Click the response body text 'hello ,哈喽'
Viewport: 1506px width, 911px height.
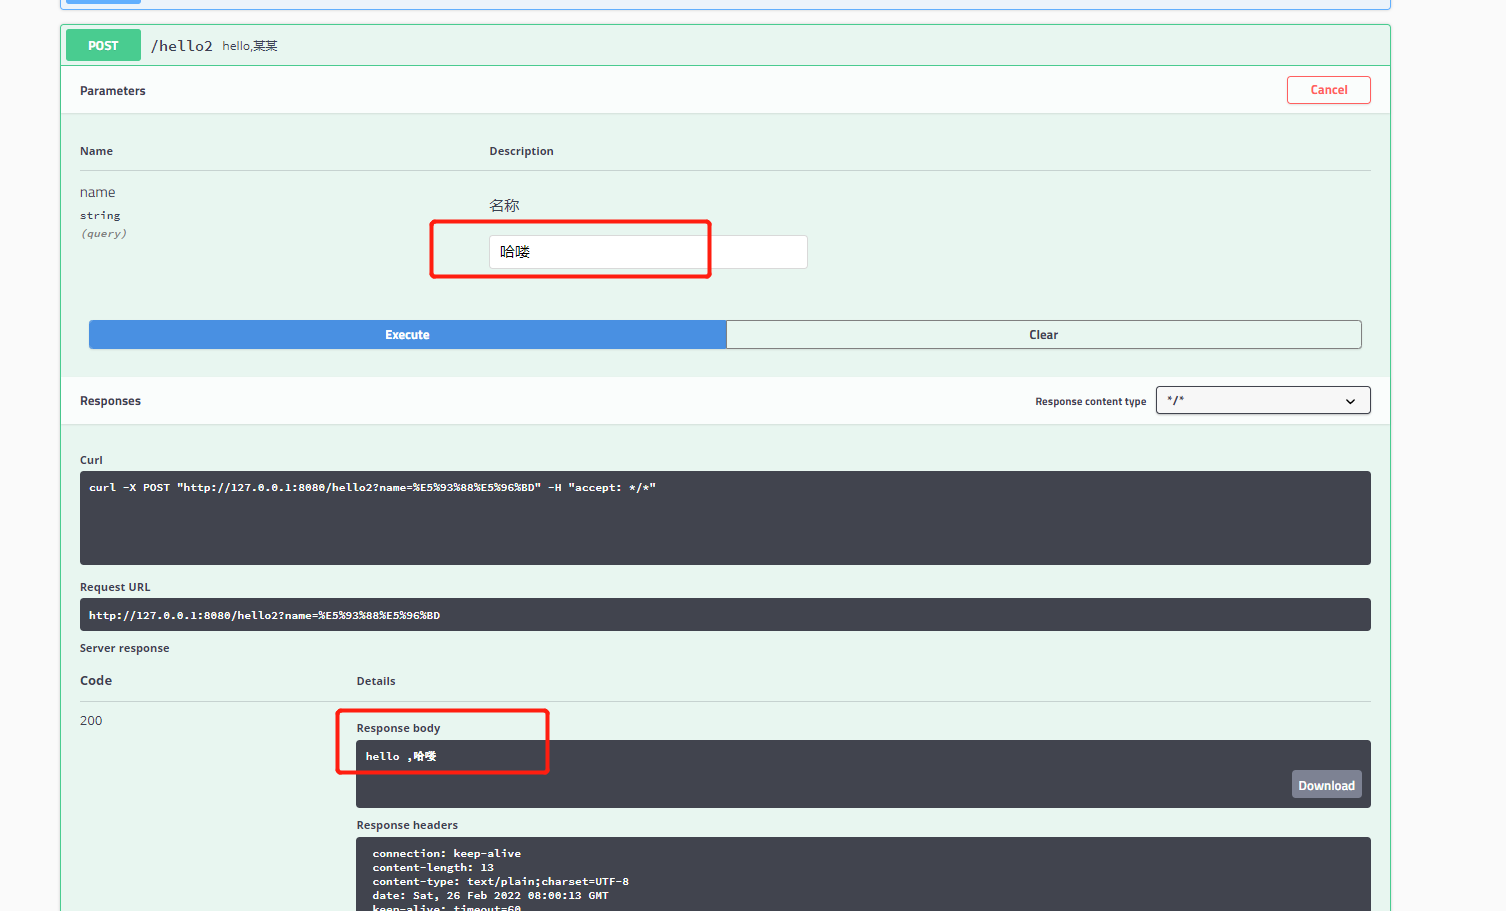pos(401,756)
